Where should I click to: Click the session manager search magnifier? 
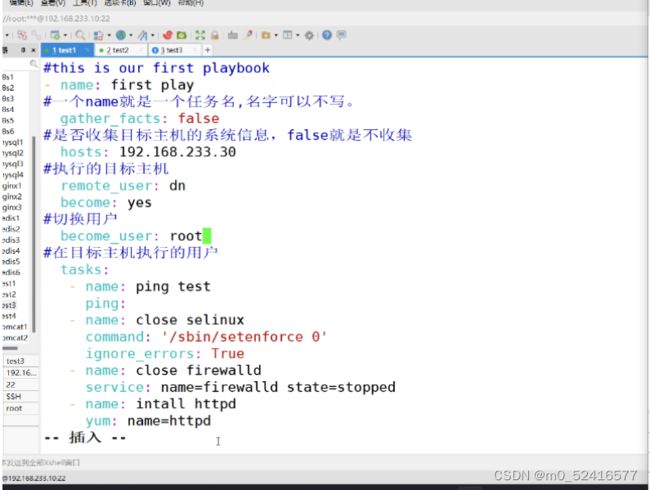pyautogui.click(x=34, y=63)
